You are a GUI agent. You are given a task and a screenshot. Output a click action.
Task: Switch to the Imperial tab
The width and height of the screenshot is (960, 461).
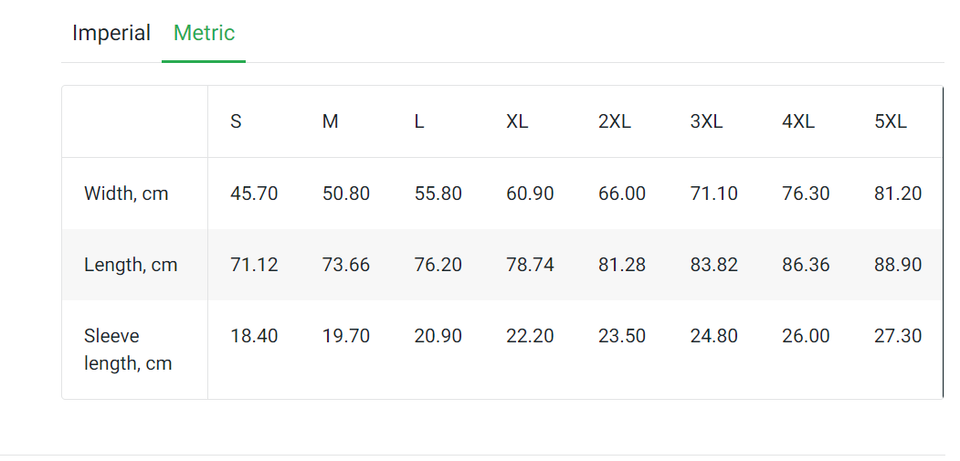[111, 33]
